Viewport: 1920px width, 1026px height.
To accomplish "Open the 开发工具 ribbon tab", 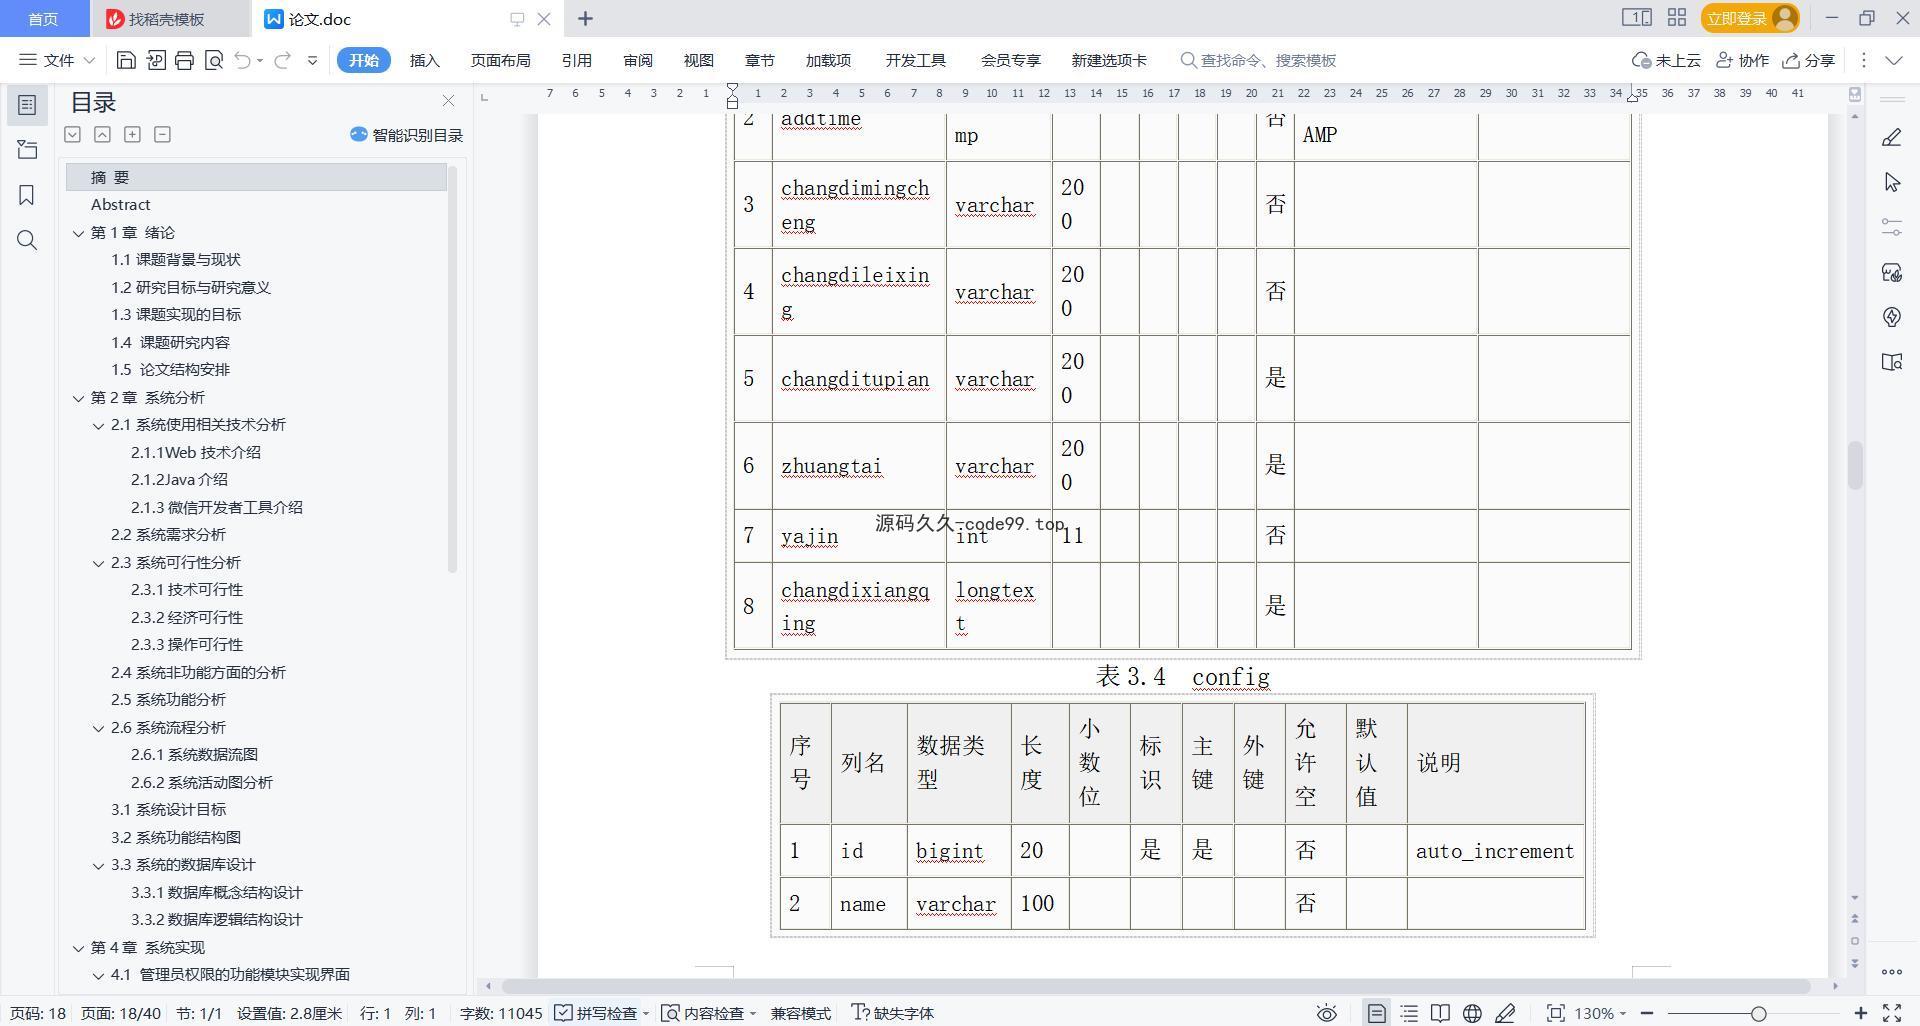I will click(915, 60).
